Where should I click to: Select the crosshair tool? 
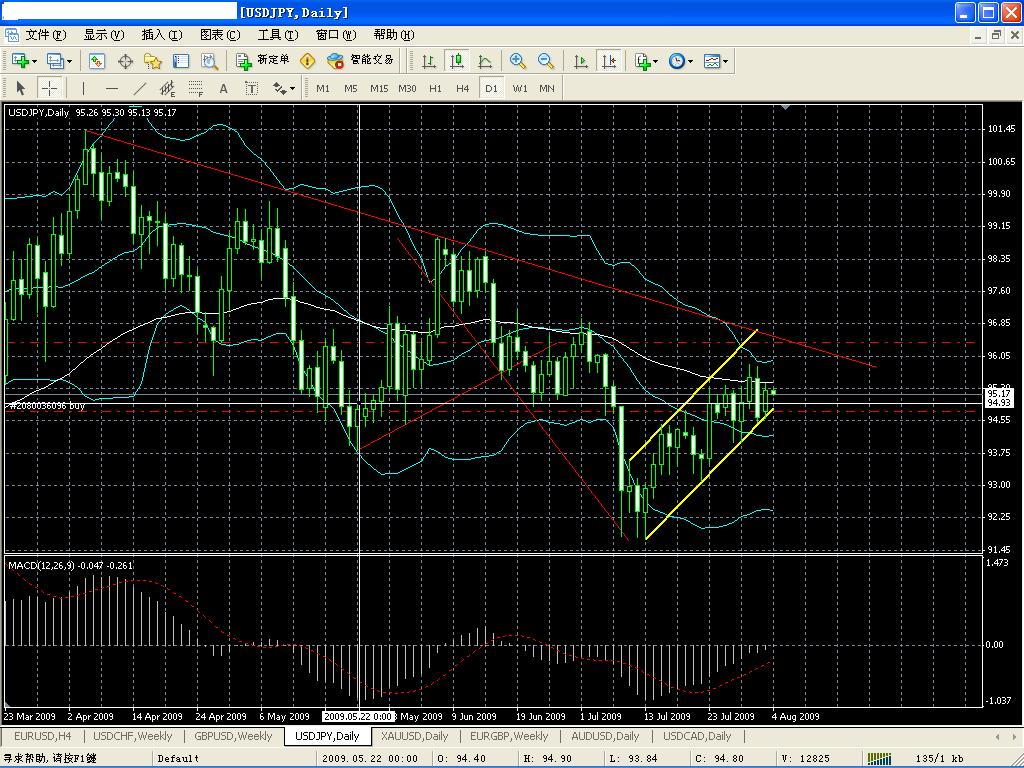(49, 88)
